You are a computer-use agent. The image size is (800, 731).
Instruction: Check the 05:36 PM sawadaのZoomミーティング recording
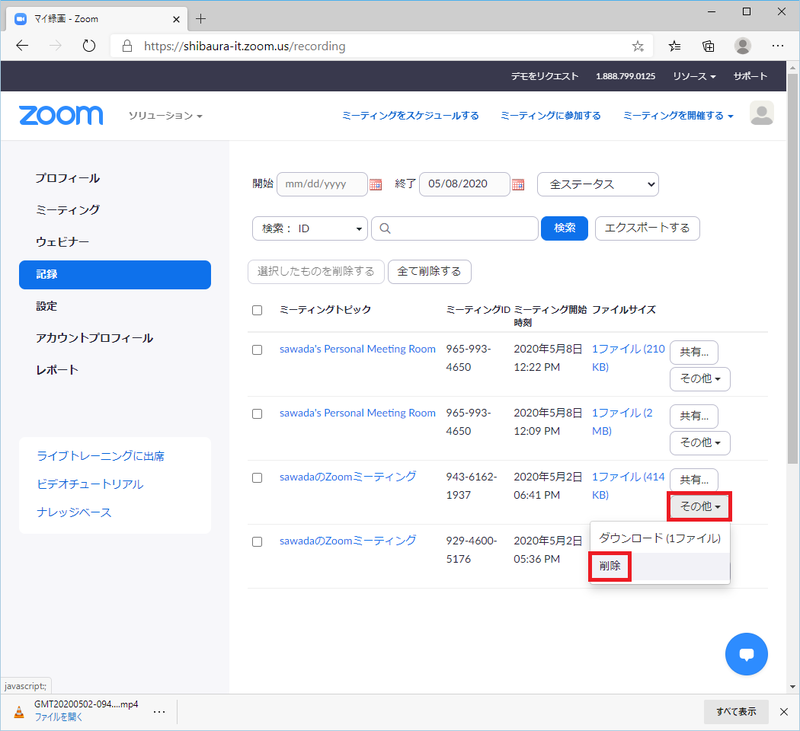(x=257, y=542)
